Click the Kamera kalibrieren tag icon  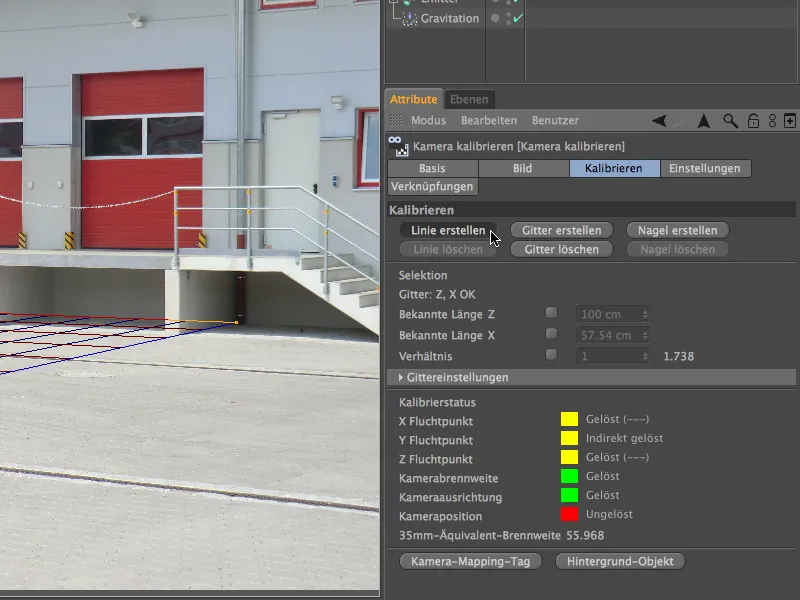(x=398, y=146)
